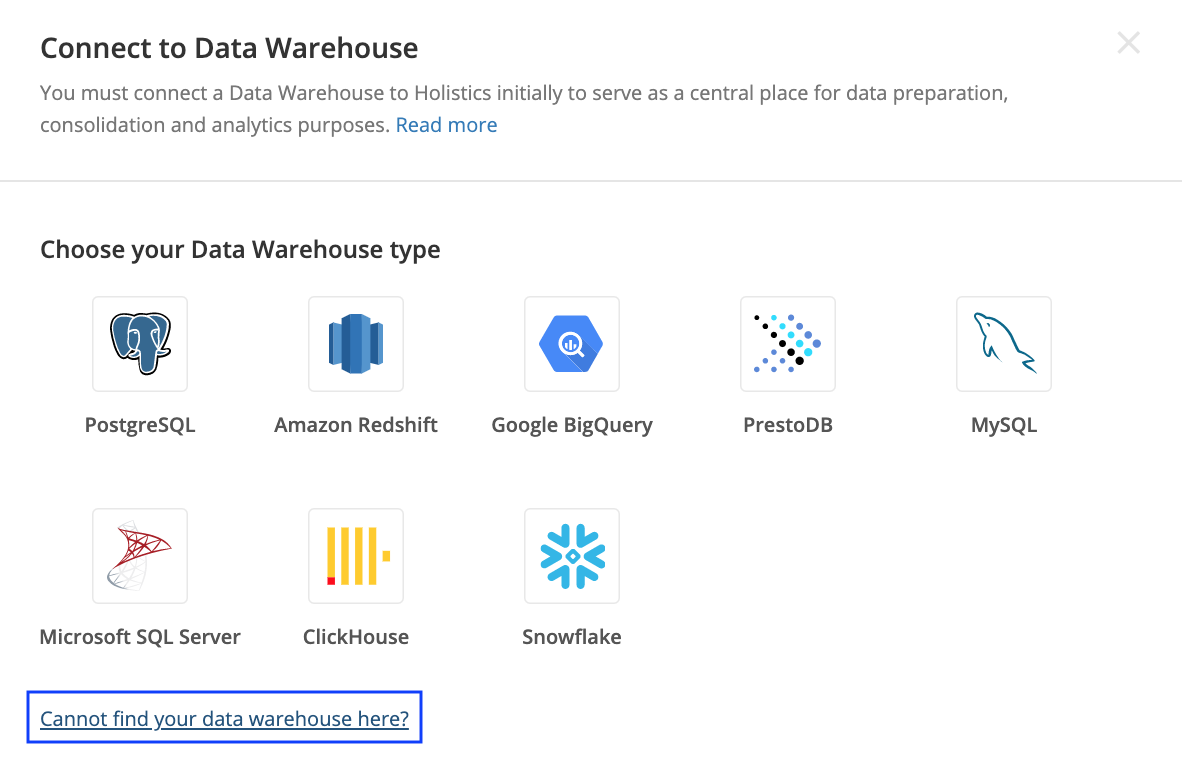Choose the ClickHouse yellow bars icon
1182x762 pixels.
point(356,555)
